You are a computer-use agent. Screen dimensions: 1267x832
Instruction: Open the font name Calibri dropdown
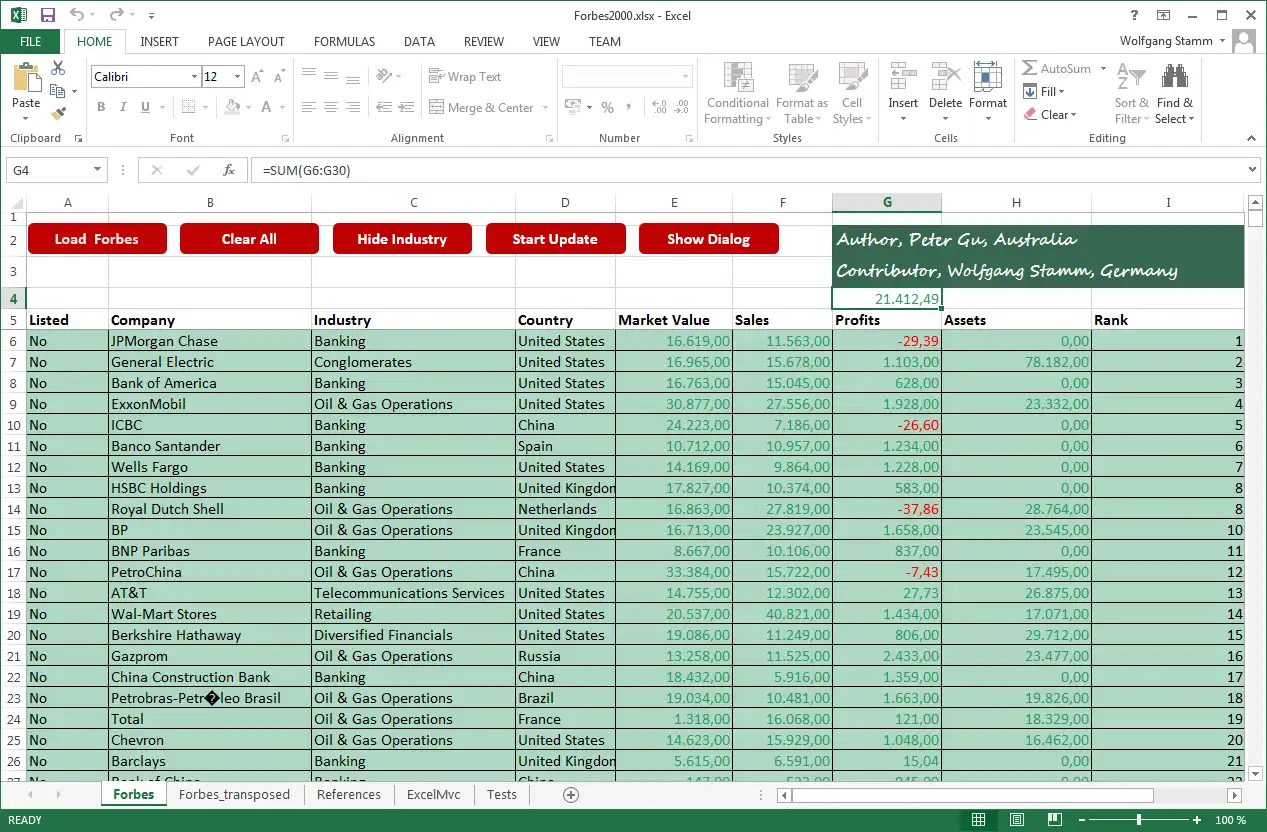(x=194, y=77)
